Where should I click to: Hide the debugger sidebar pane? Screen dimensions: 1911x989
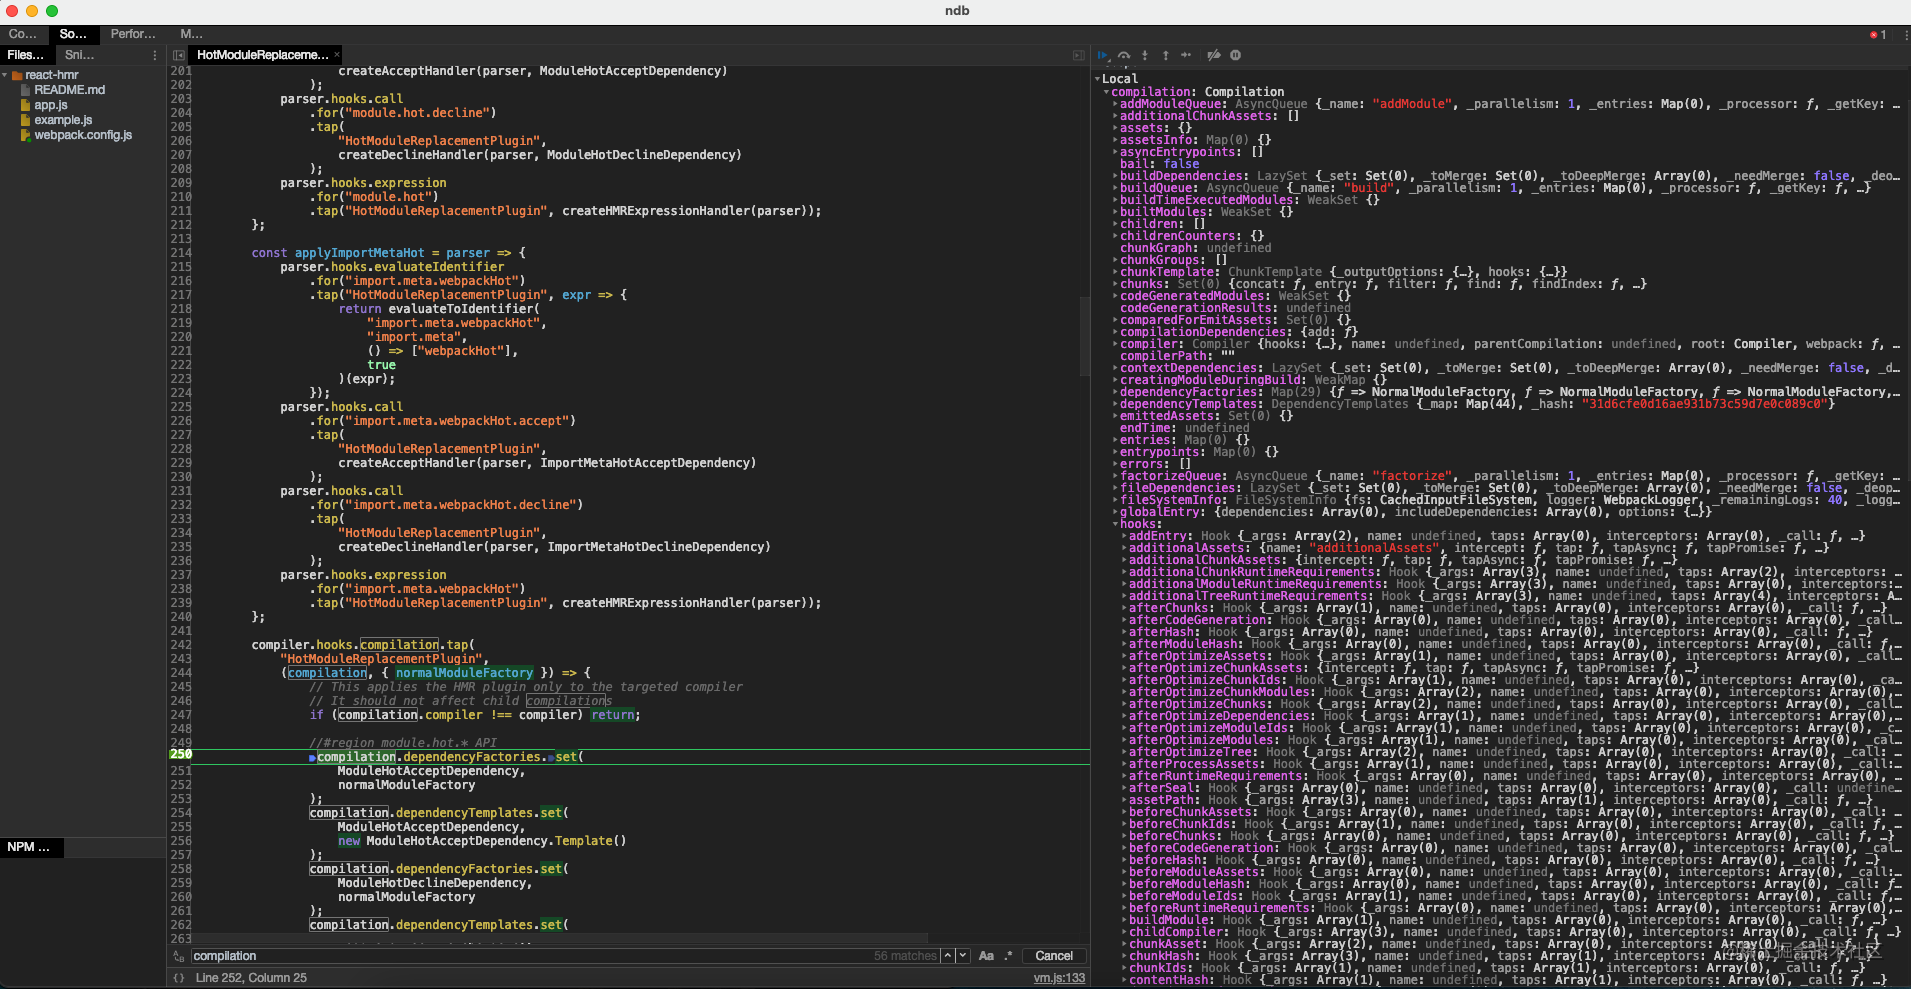click(1079, 56)
